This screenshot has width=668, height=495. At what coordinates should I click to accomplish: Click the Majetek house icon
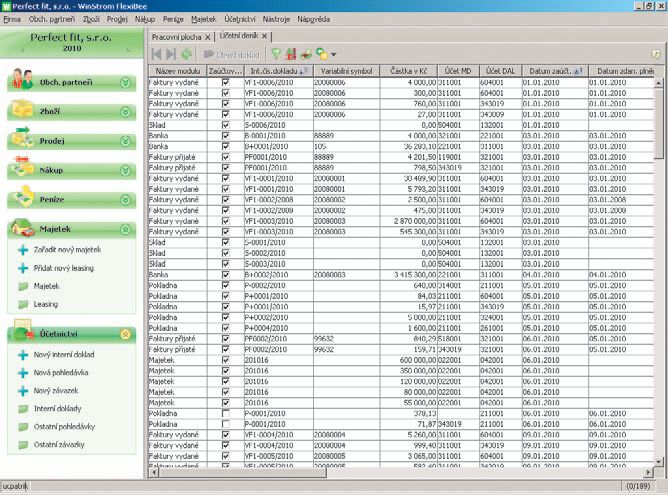23,227
